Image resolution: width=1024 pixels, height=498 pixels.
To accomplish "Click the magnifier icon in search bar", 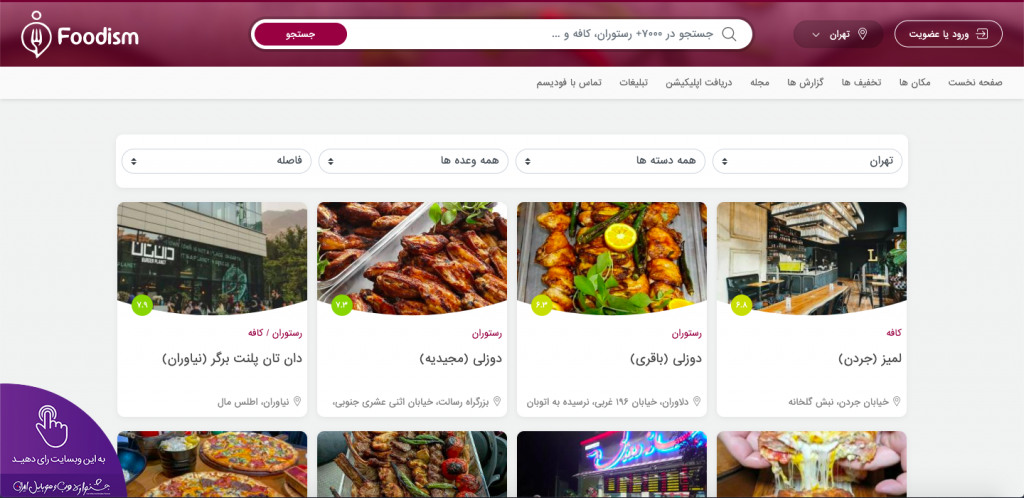I will pyautogui.click(x=729, y=34).
